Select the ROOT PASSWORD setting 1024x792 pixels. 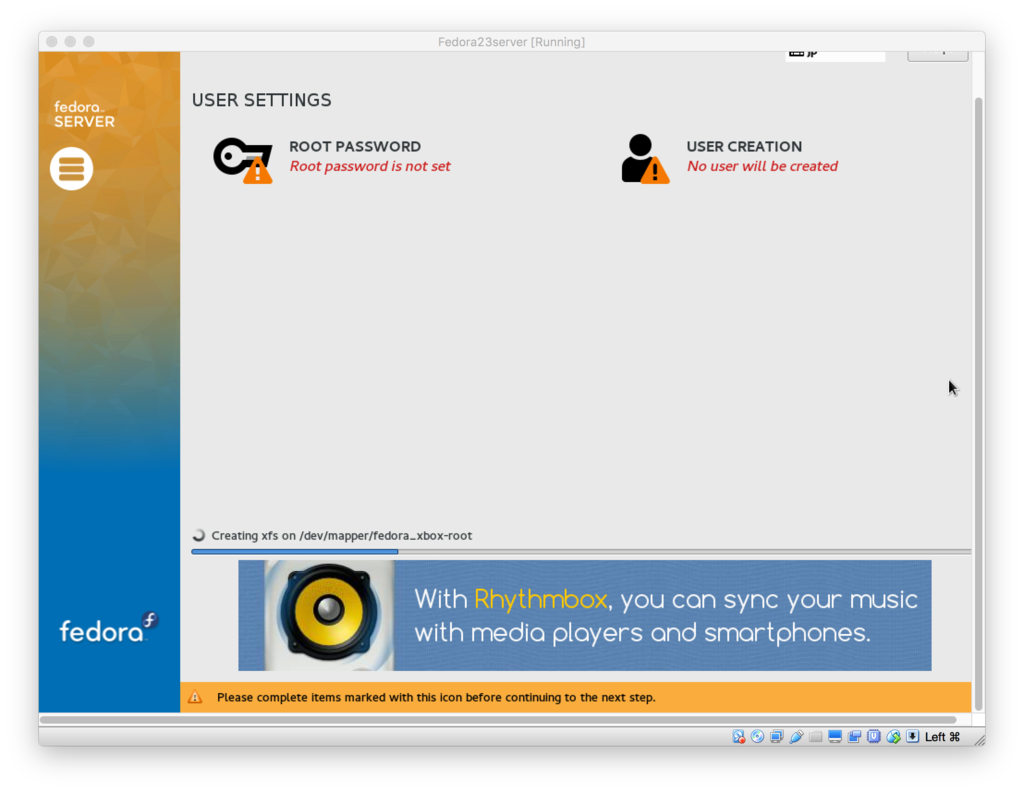pos(332,159)
